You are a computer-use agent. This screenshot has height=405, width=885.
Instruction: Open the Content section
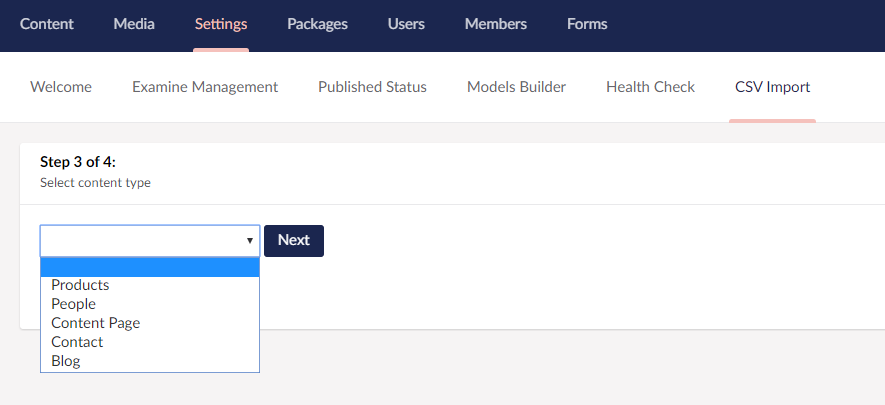pos(47,24)
